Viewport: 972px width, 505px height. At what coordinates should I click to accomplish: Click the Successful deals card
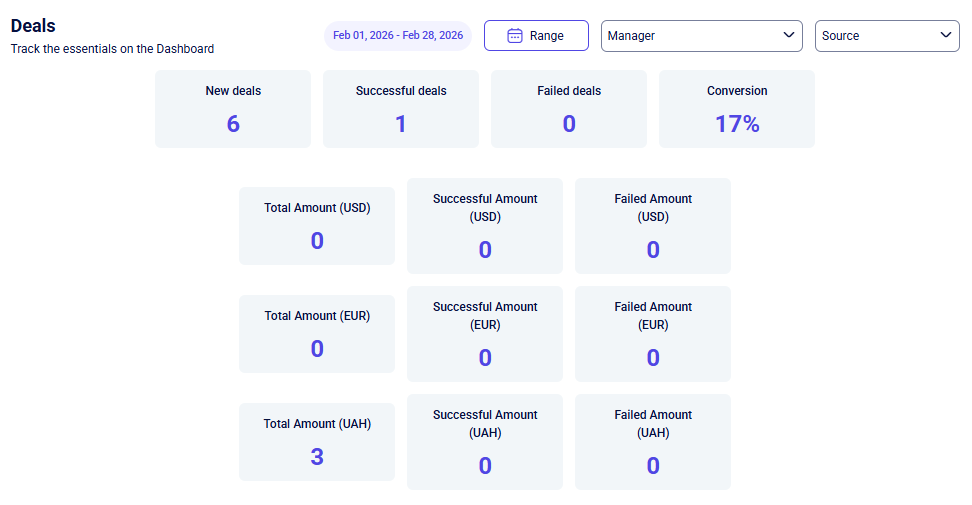[401, 109]
